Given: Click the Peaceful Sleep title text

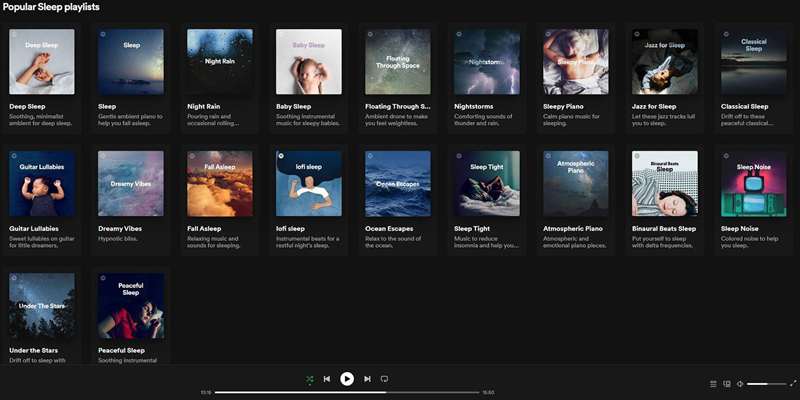Looking at the screenshot, I should click(x=121, y=351).
